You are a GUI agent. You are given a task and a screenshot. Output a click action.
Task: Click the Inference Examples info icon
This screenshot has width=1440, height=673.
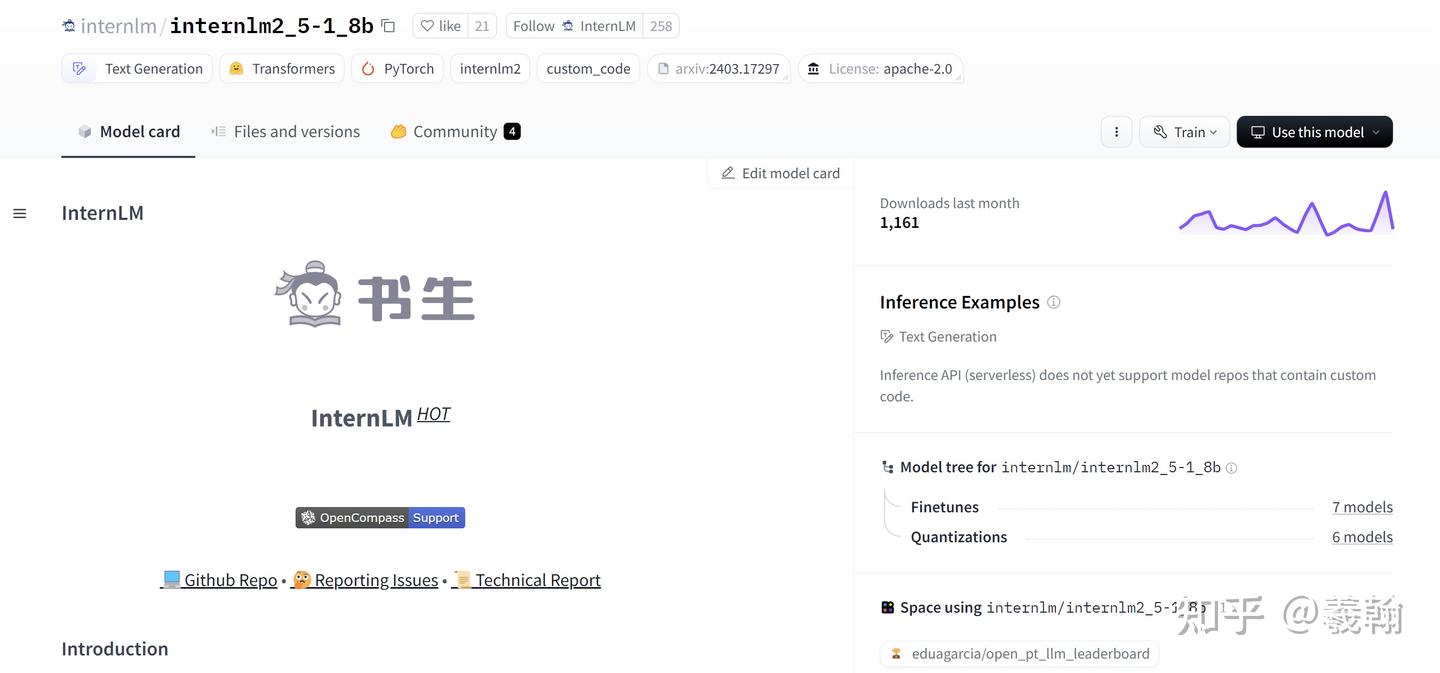click(x=1054, y=302)
